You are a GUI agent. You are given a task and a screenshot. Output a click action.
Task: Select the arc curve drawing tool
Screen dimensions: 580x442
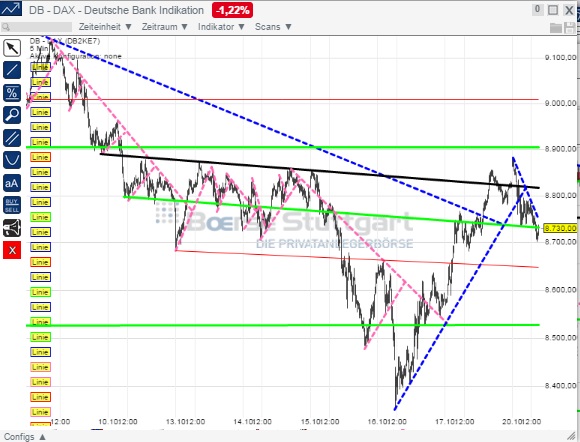tap(12, 160)
